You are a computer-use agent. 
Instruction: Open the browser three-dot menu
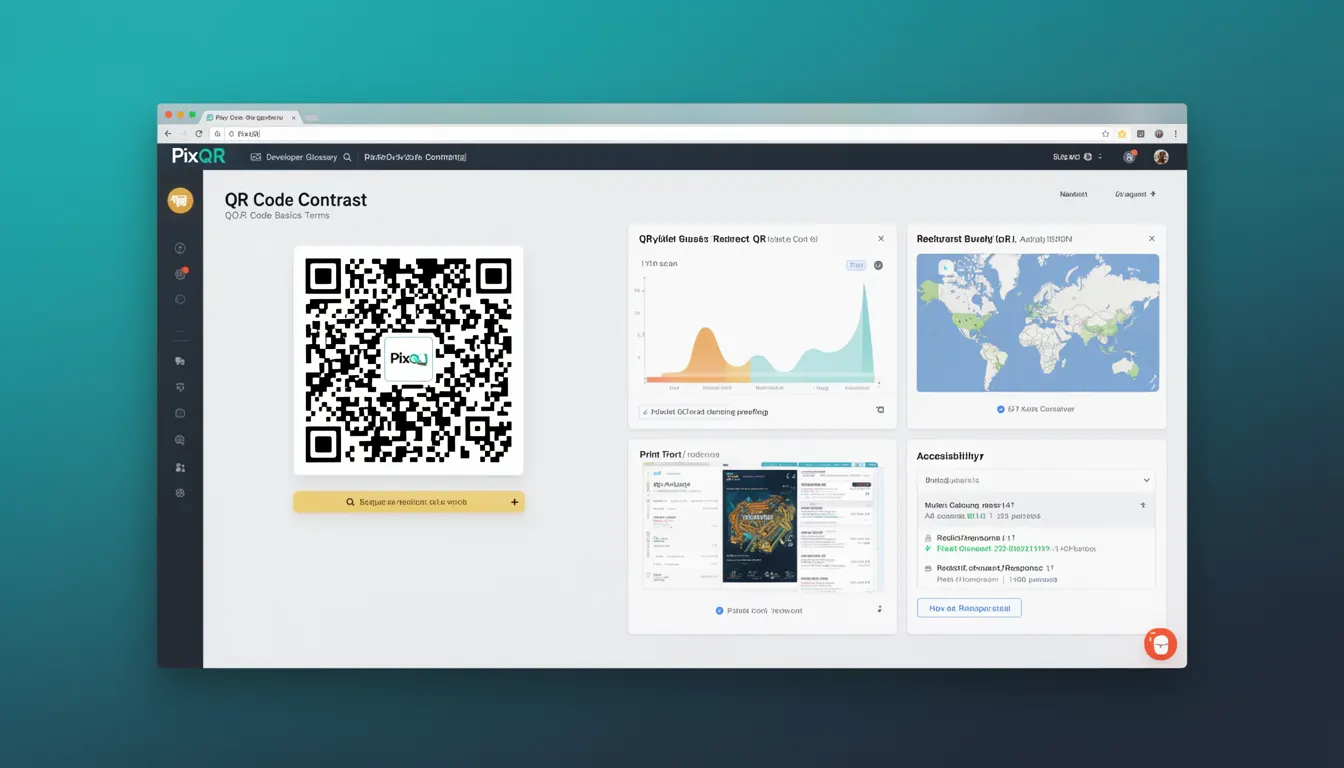click(1176, 133)
